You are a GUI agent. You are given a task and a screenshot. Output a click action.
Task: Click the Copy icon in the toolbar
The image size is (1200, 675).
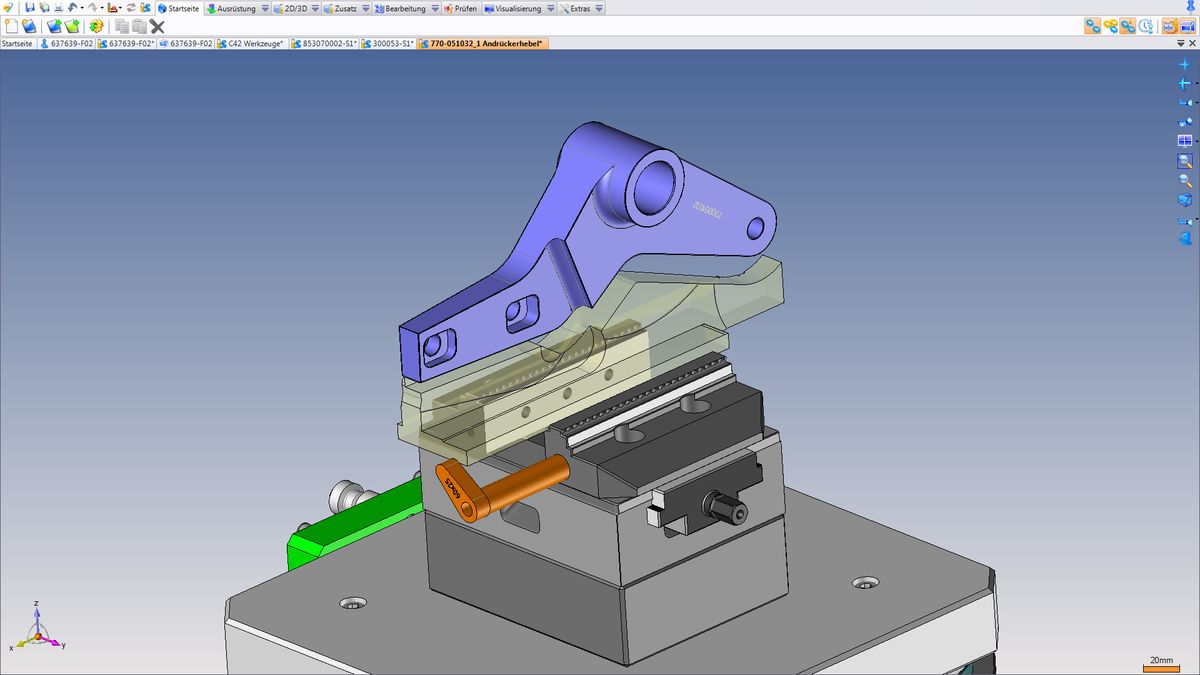[122, 26]
